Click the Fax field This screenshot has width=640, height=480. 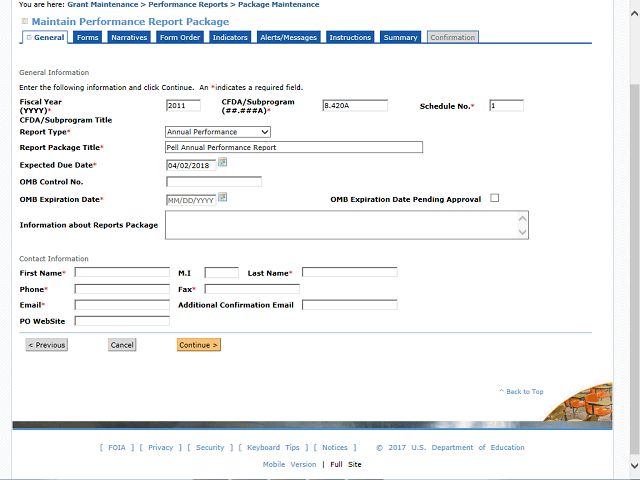[252, 289]
